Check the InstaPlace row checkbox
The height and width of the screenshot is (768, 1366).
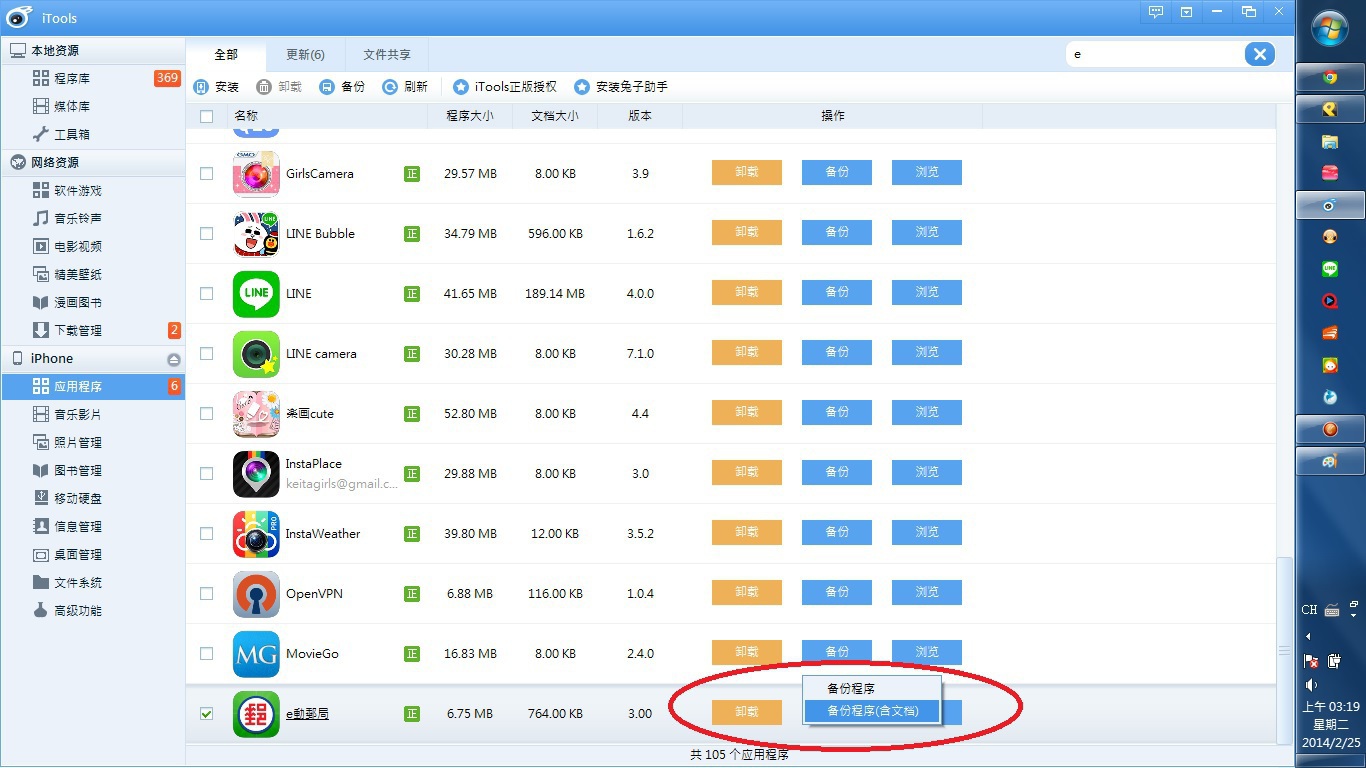click(x=207, y=473)
